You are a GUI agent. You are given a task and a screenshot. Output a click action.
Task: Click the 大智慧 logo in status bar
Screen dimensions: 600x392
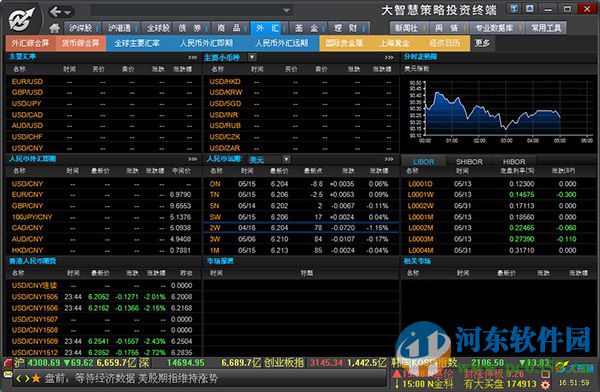click(574, 368)
